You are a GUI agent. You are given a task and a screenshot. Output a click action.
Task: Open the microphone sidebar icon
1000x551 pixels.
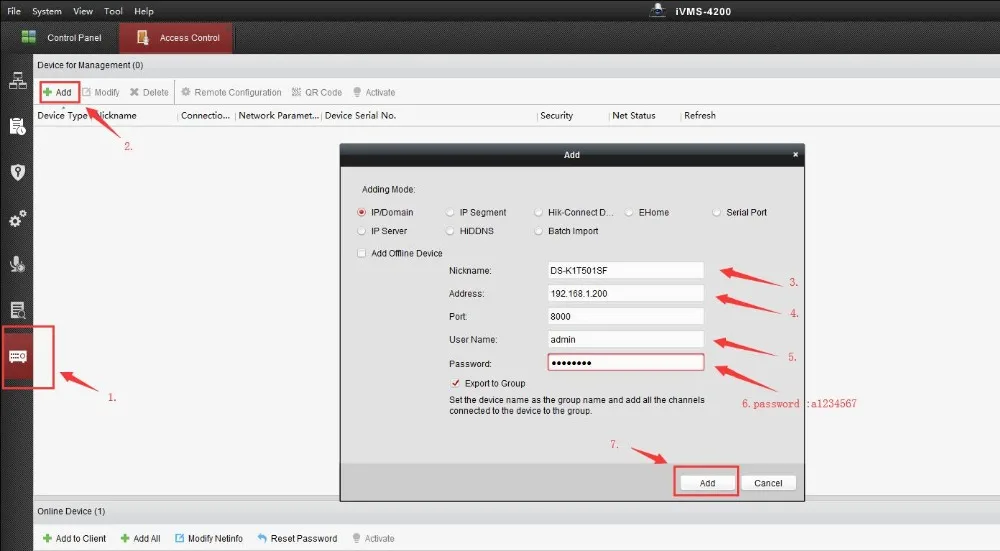tap(17, 264)
